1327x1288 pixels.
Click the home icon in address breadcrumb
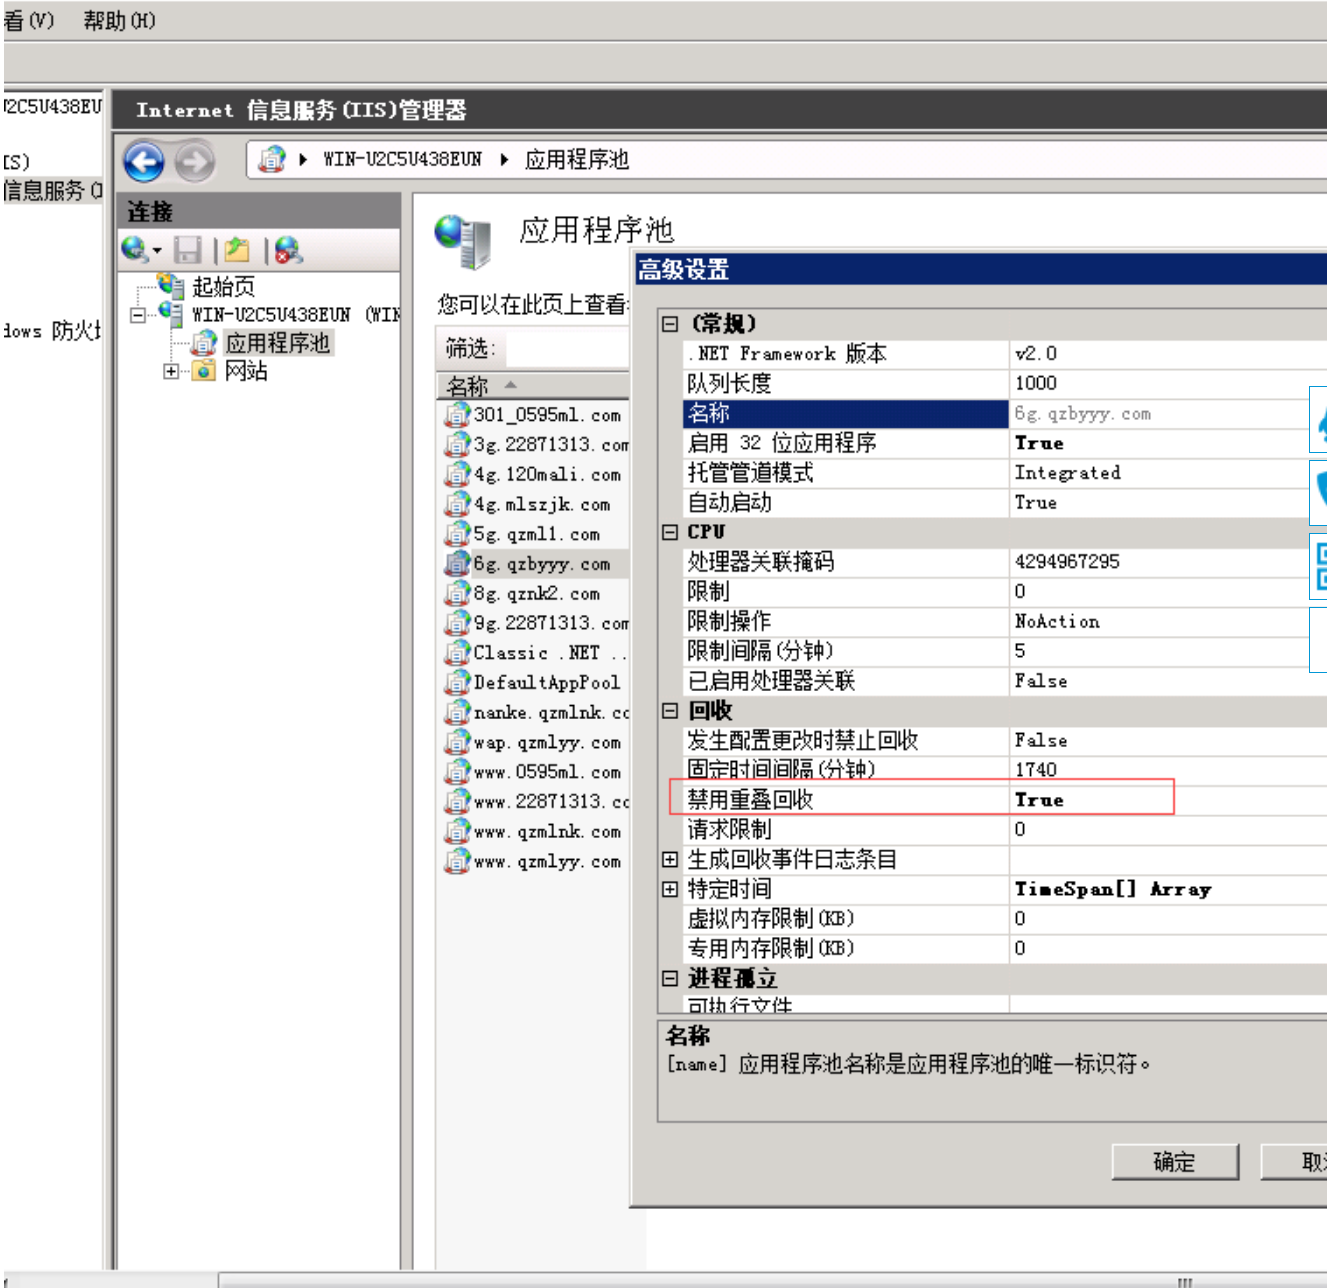[x=271, y=159]
